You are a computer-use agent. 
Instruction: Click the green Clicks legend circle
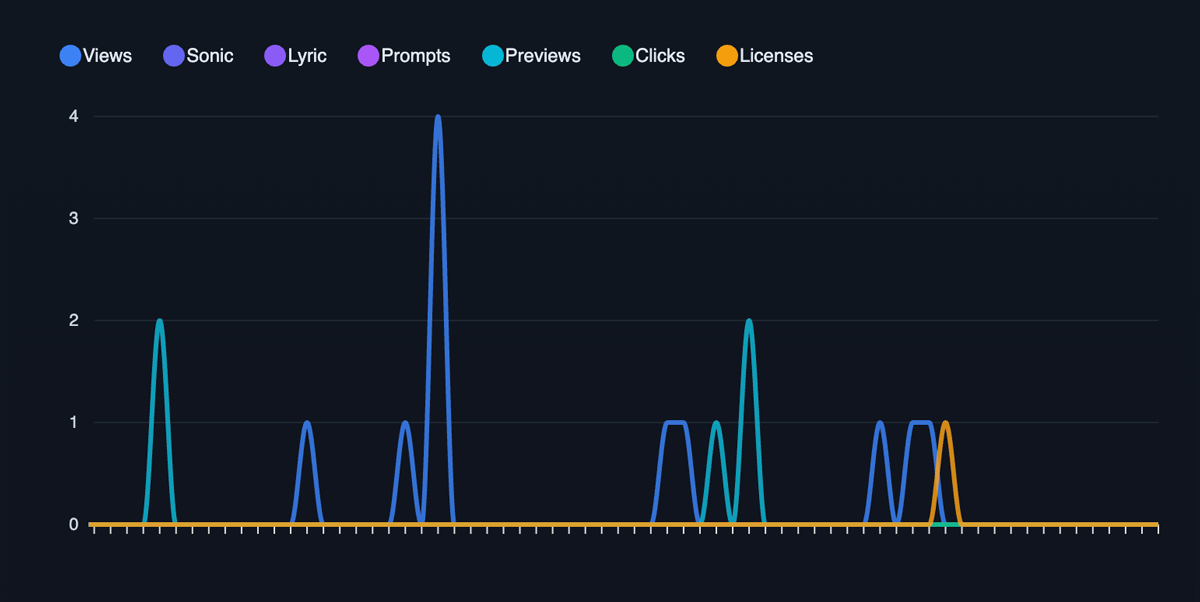[623, 56]
